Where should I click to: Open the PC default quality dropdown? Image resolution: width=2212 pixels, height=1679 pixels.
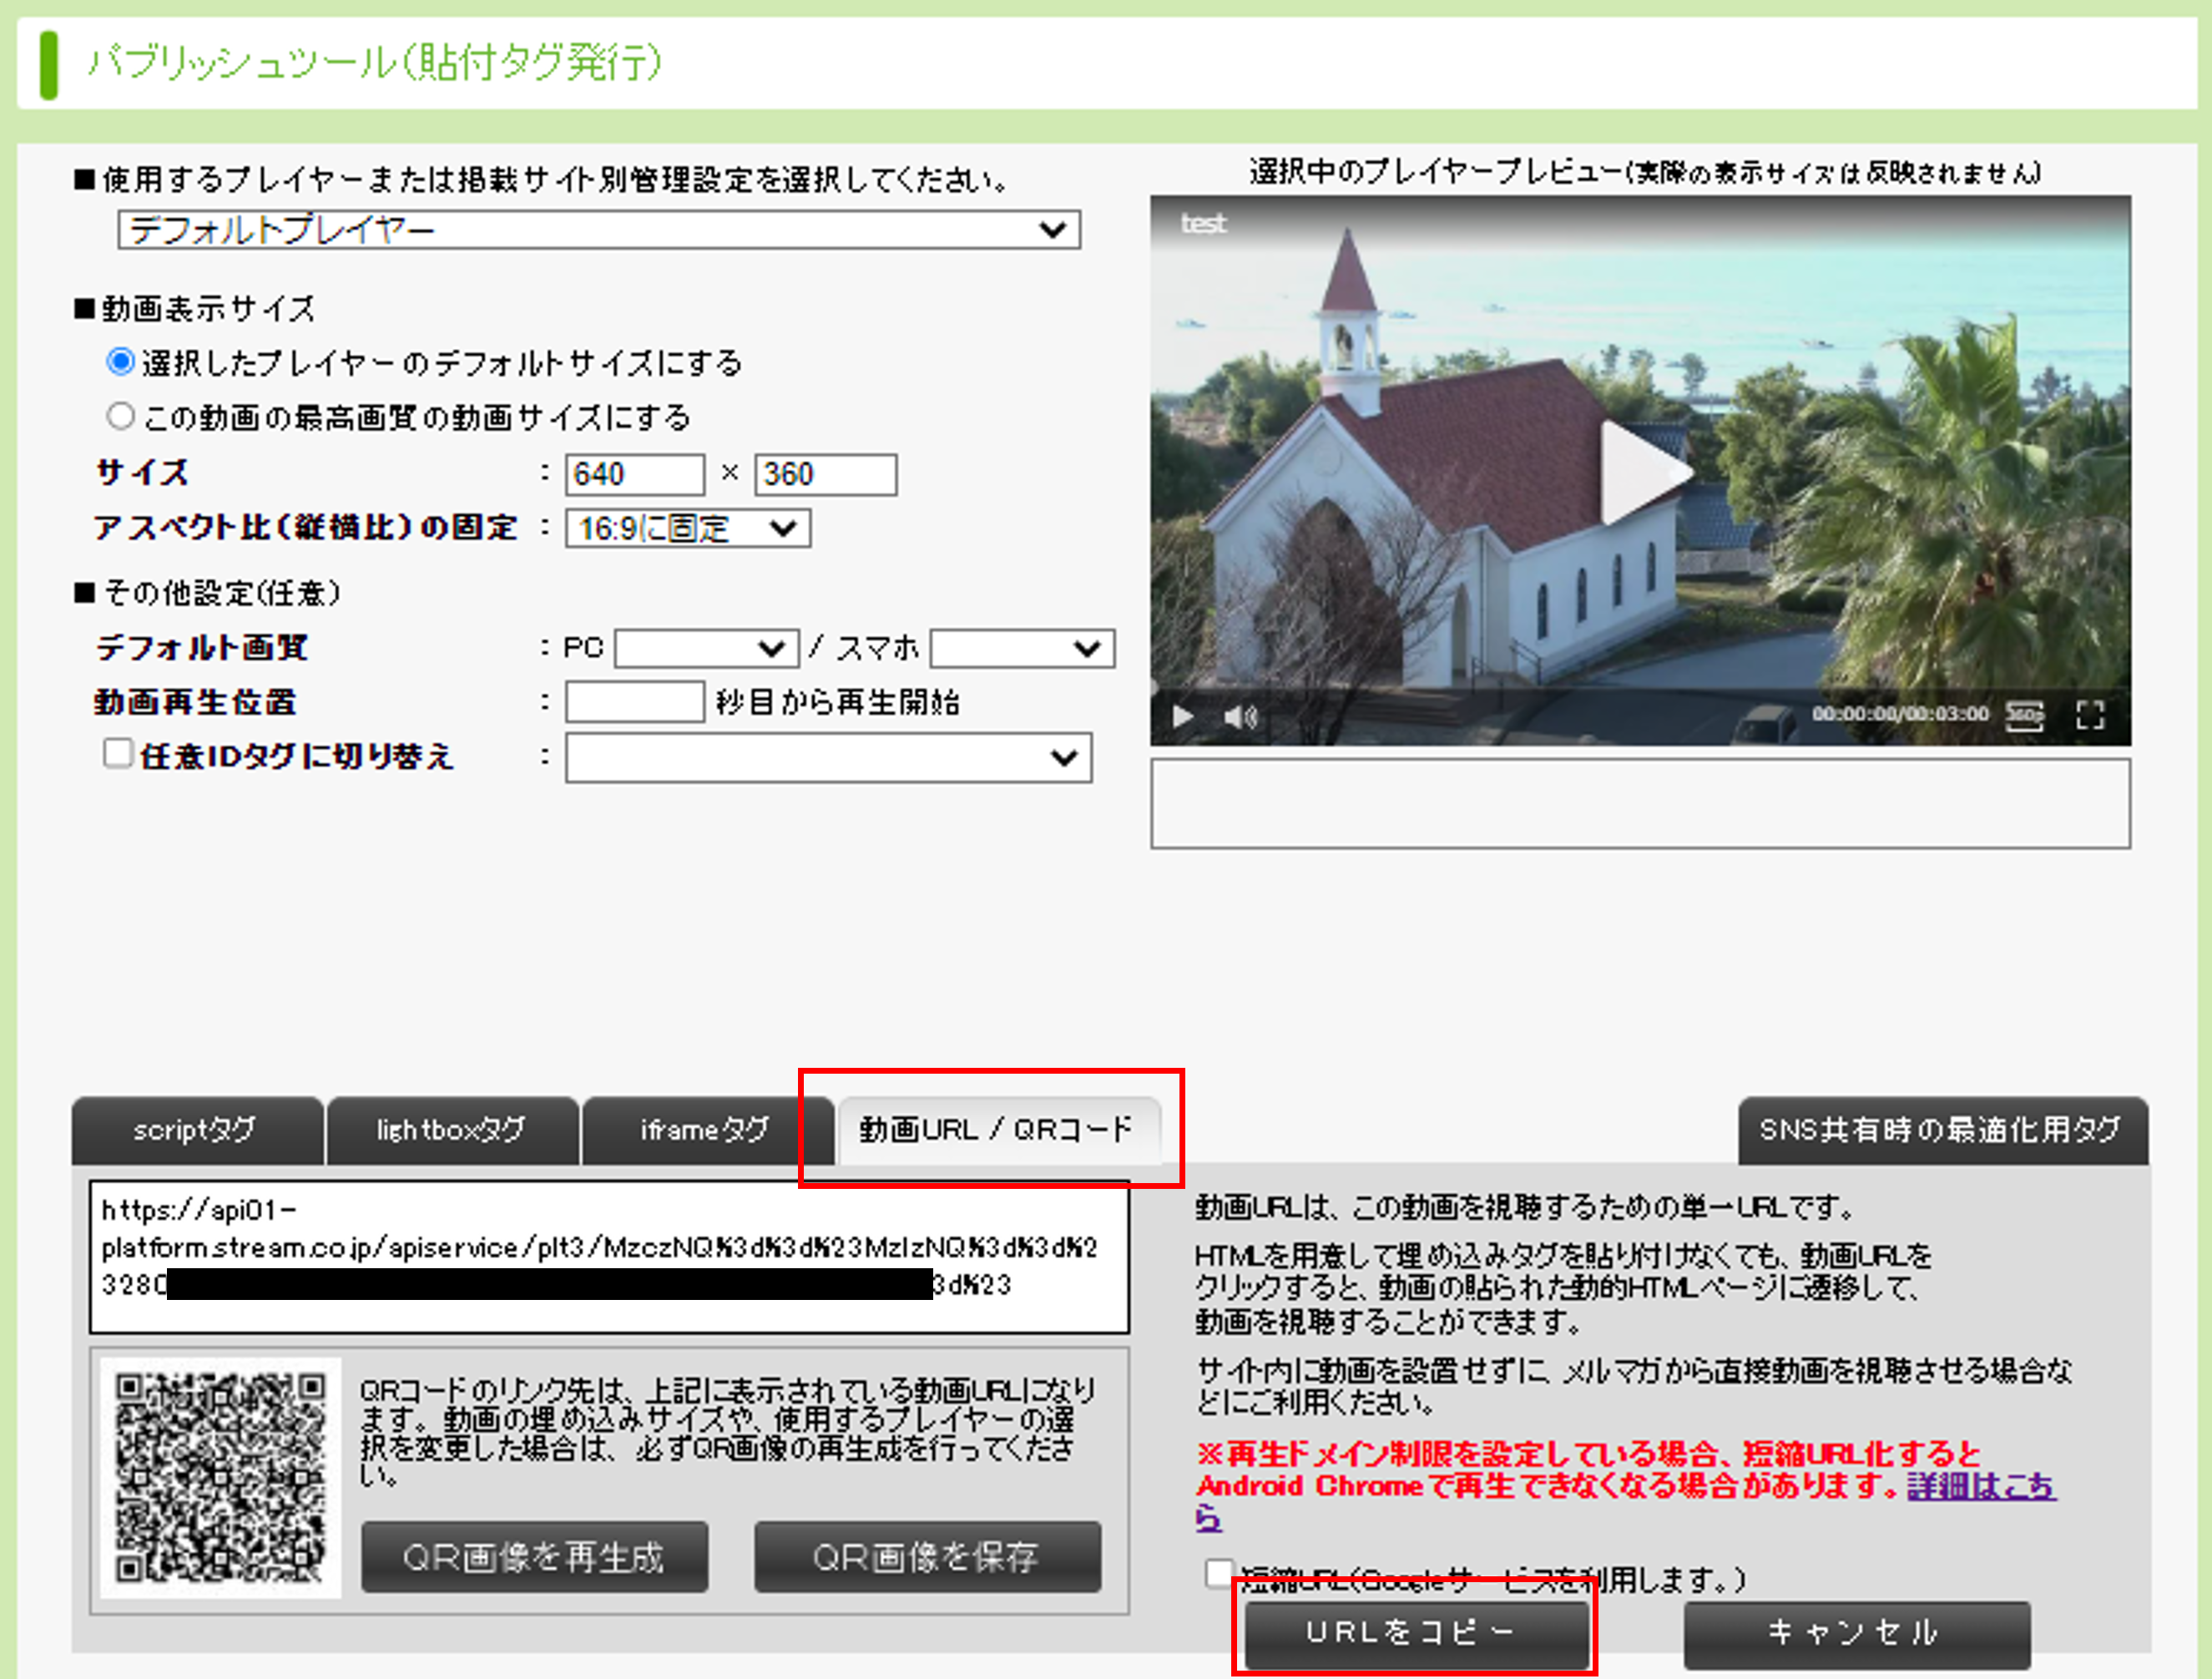coord(706,648)
